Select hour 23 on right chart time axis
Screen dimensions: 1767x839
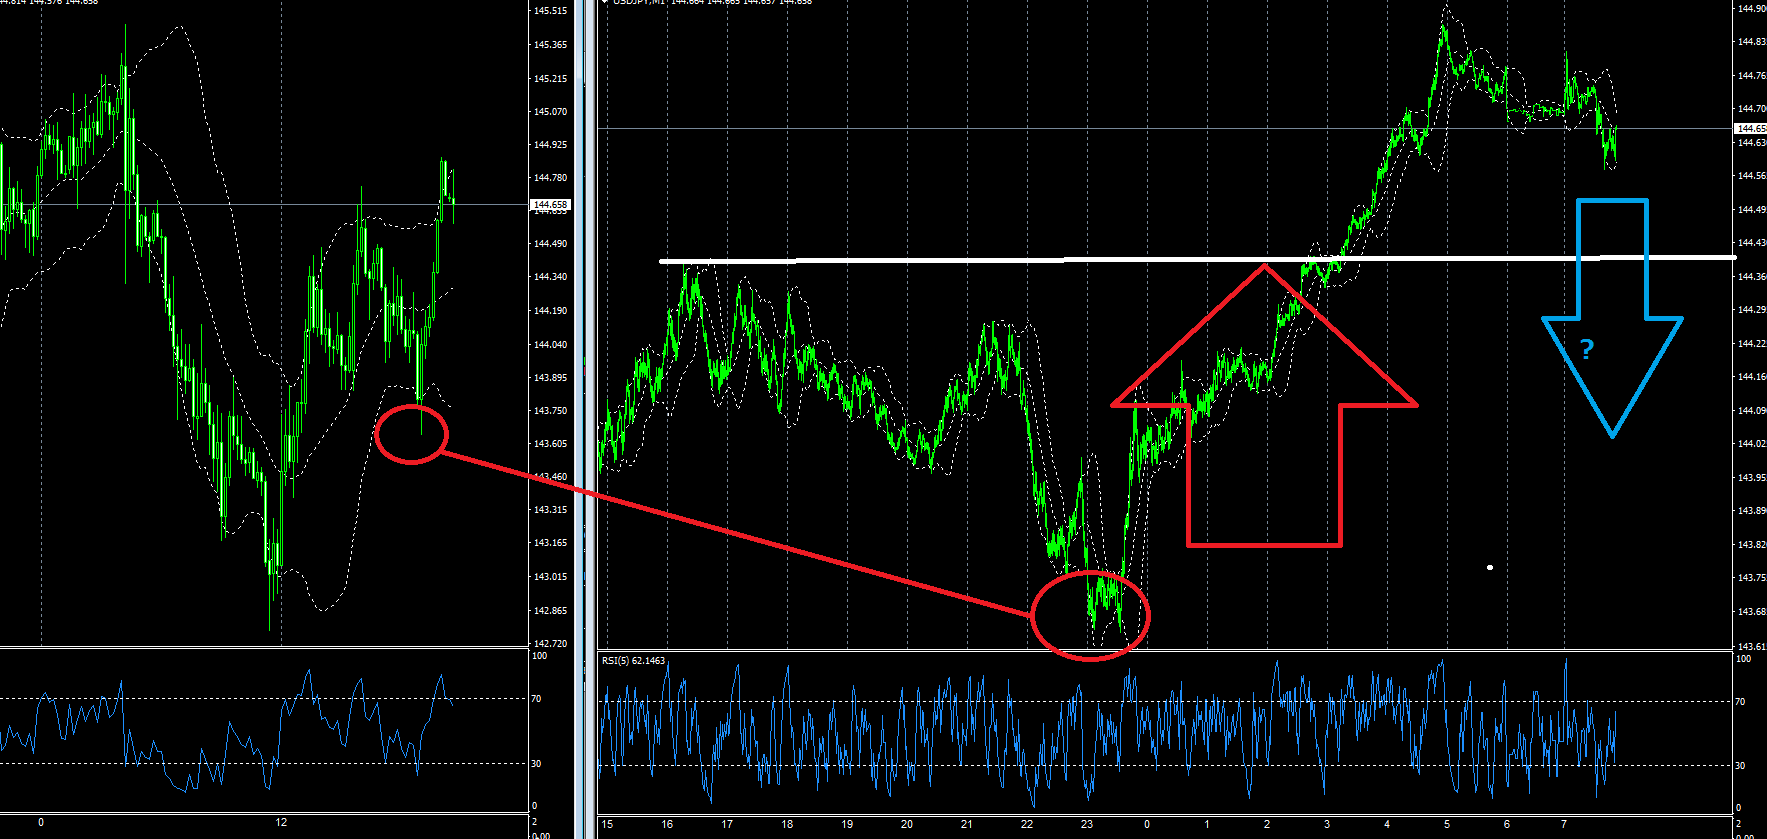point(1087,824)
